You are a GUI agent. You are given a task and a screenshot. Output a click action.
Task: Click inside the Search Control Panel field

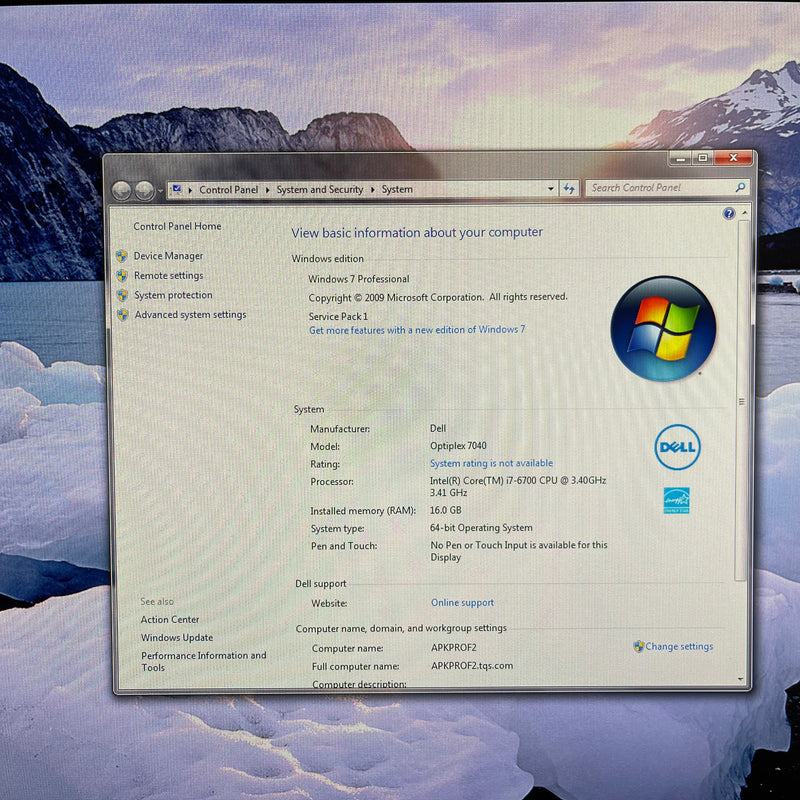pyautogui.click(x=655, y=187)
